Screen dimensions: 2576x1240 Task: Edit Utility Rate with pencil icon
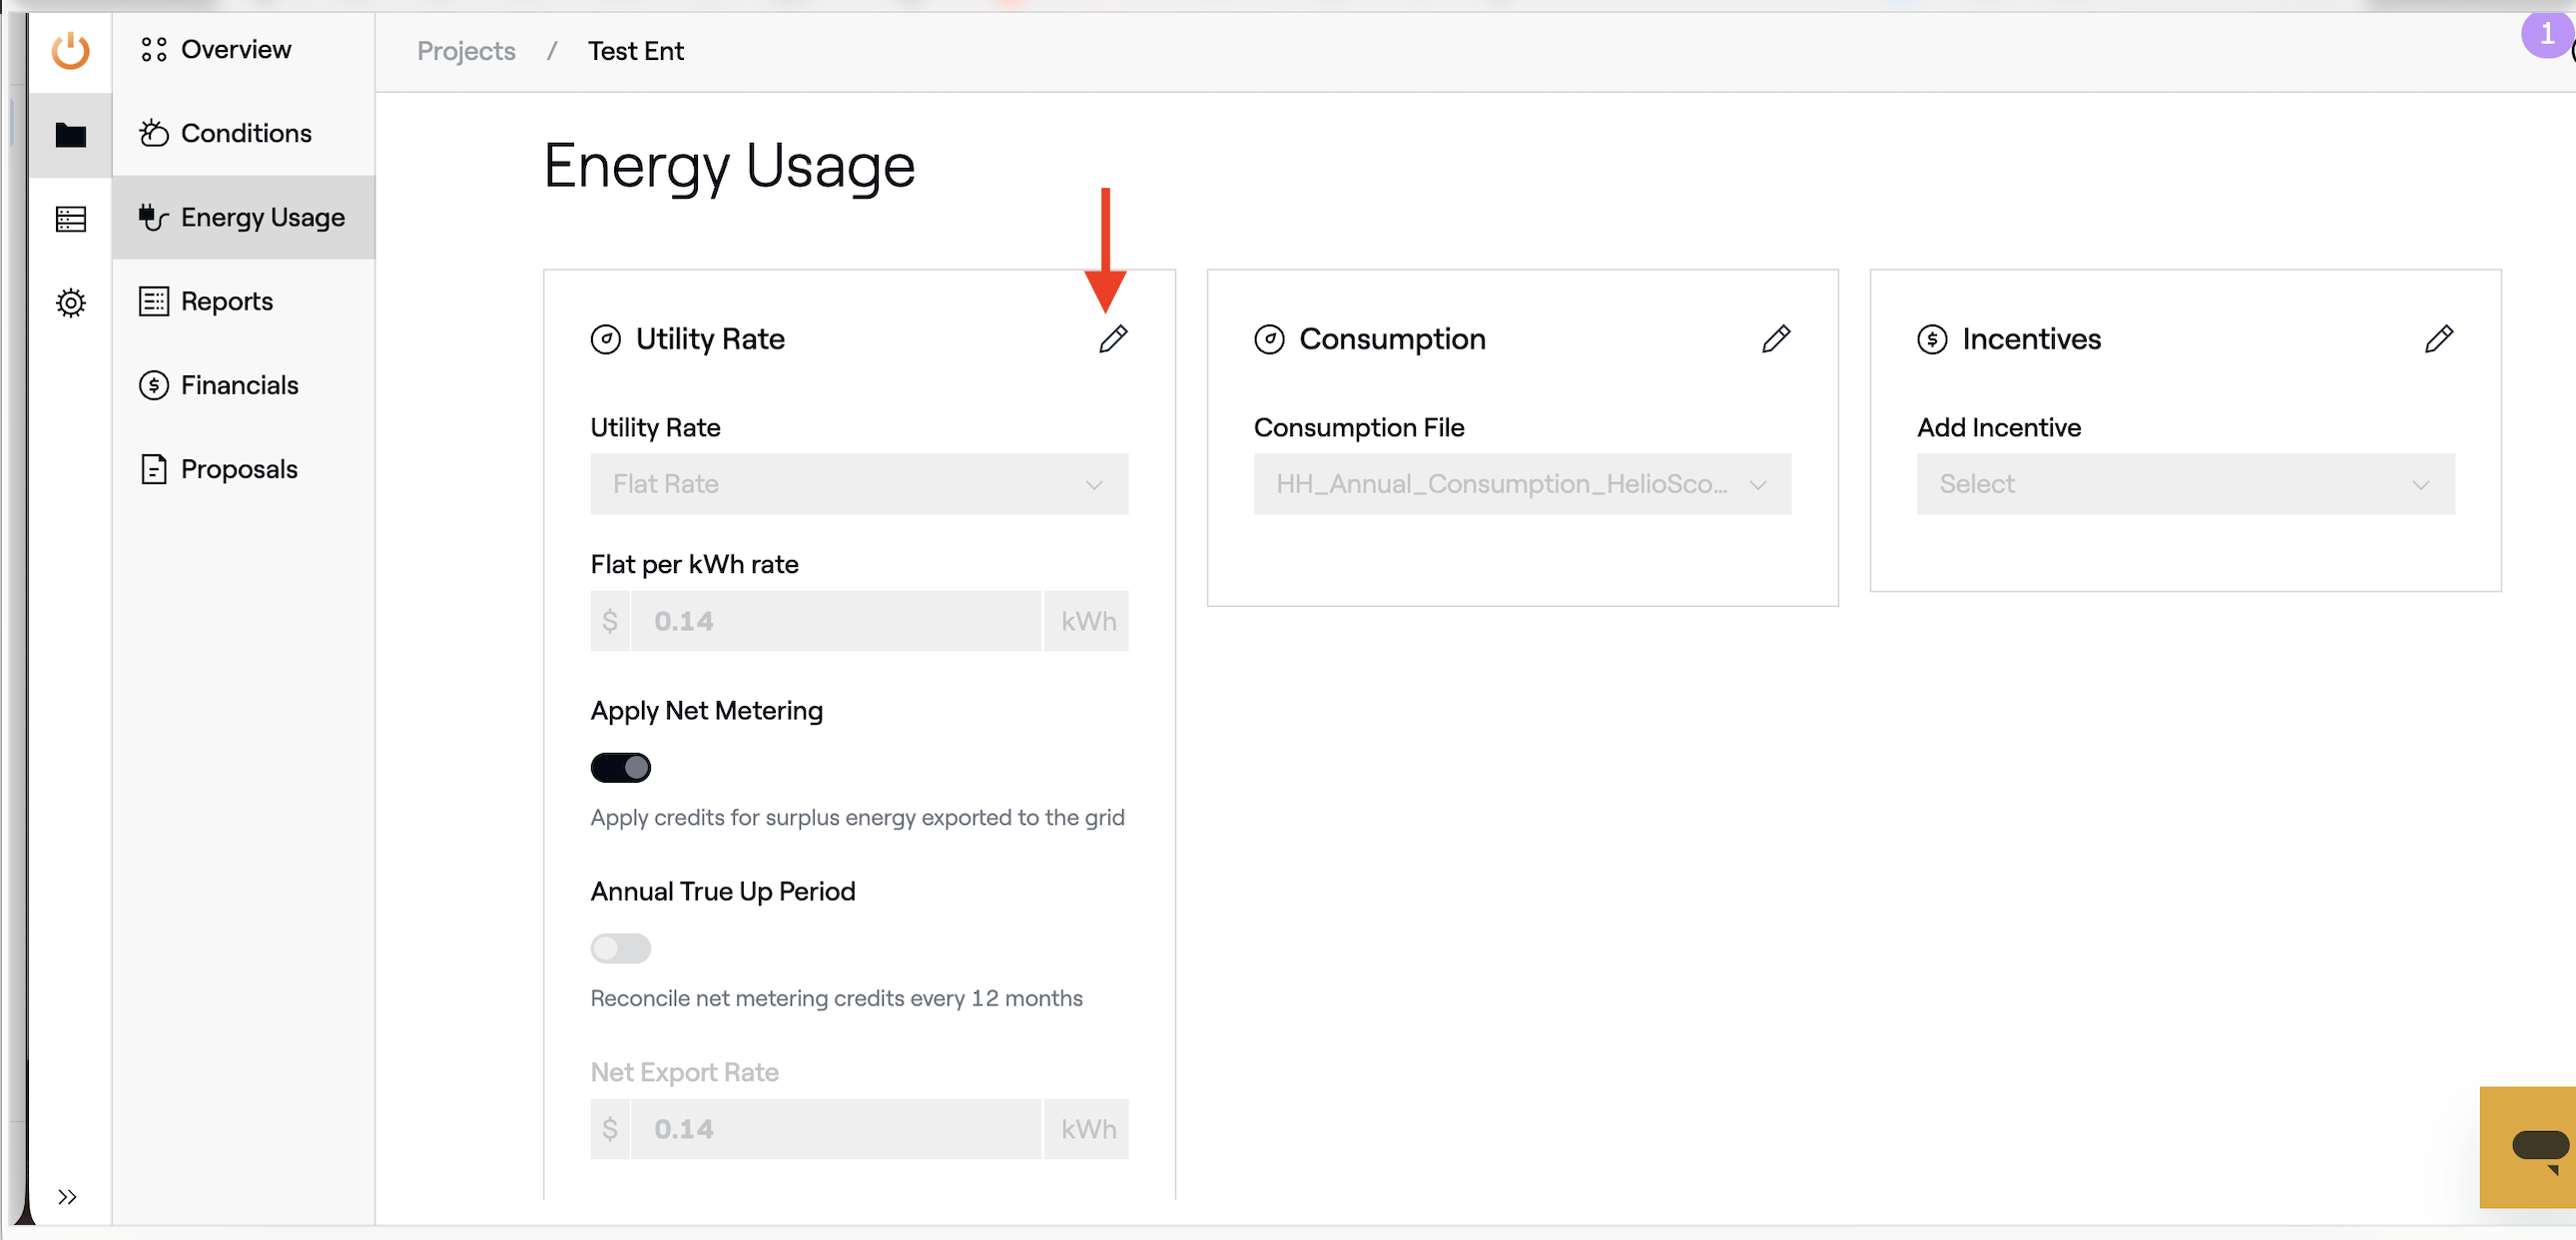pyautogui.click(x=1112, y=339)
